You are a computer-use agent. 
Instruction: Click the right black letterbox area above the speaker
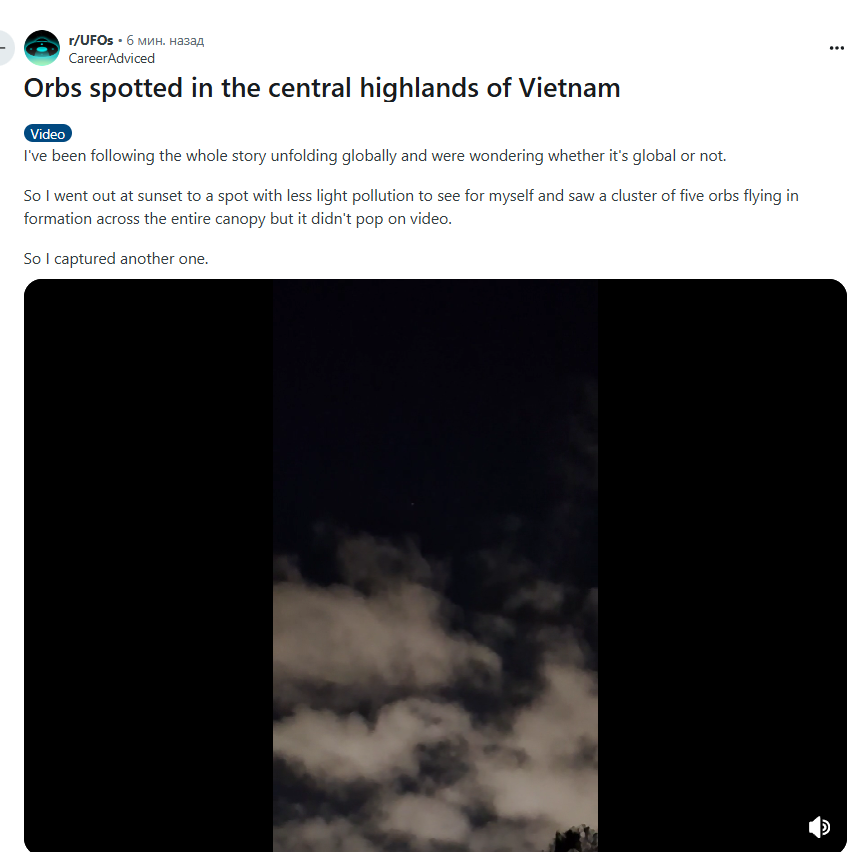point(722,544)
